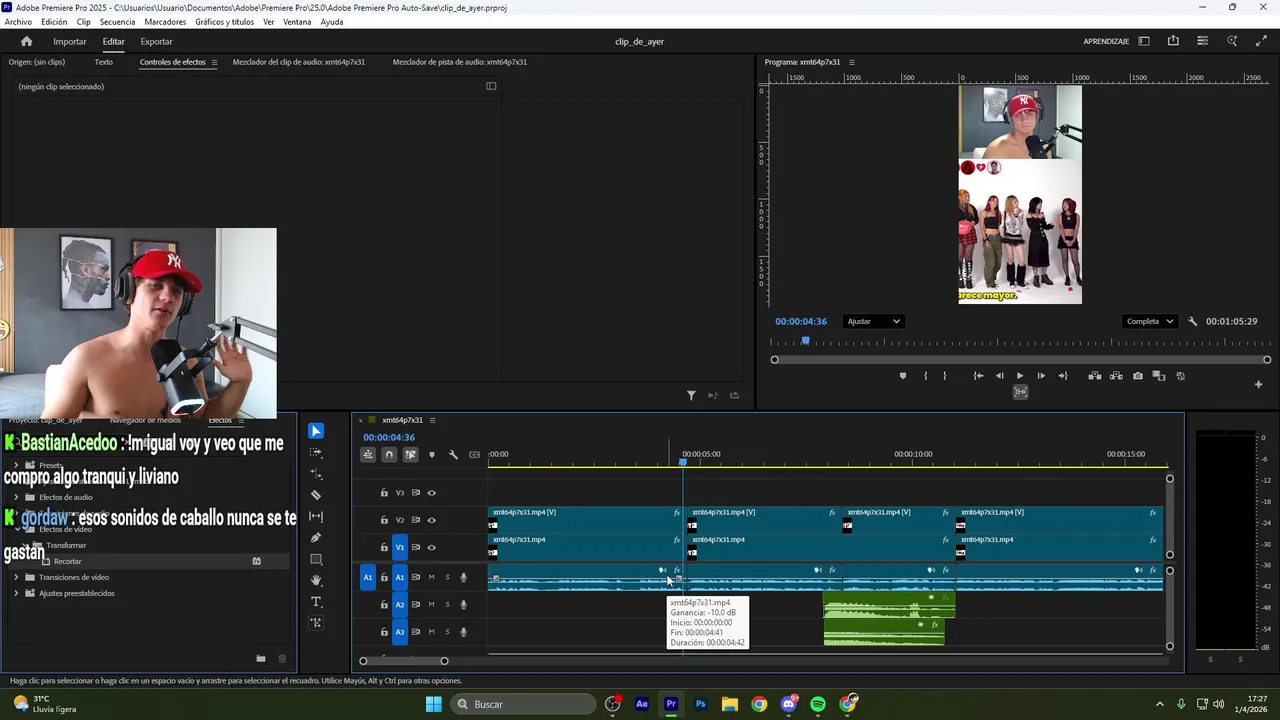The image size is (1280, 720).
Task: Toggle visibility eye of track V3
Action: coord(432,493)
